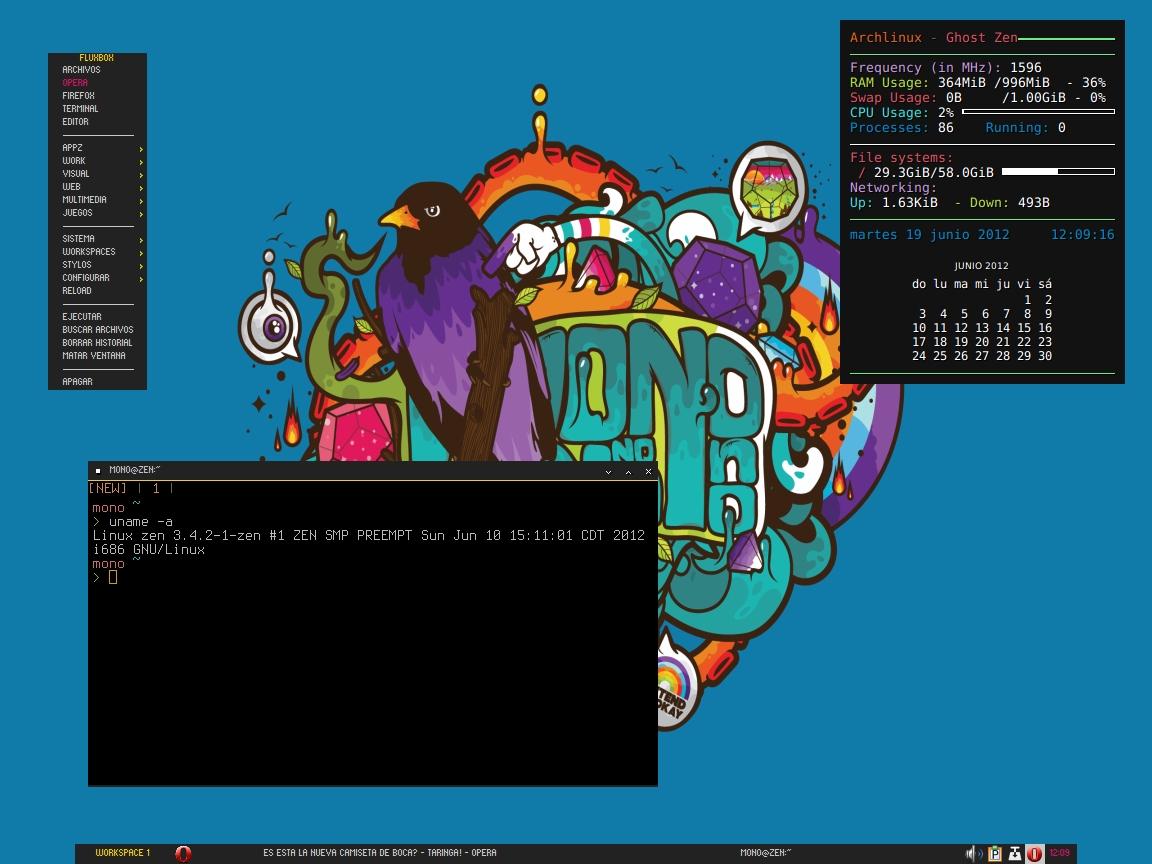Click the terminal prompt cursor

[x=112, y=577]
